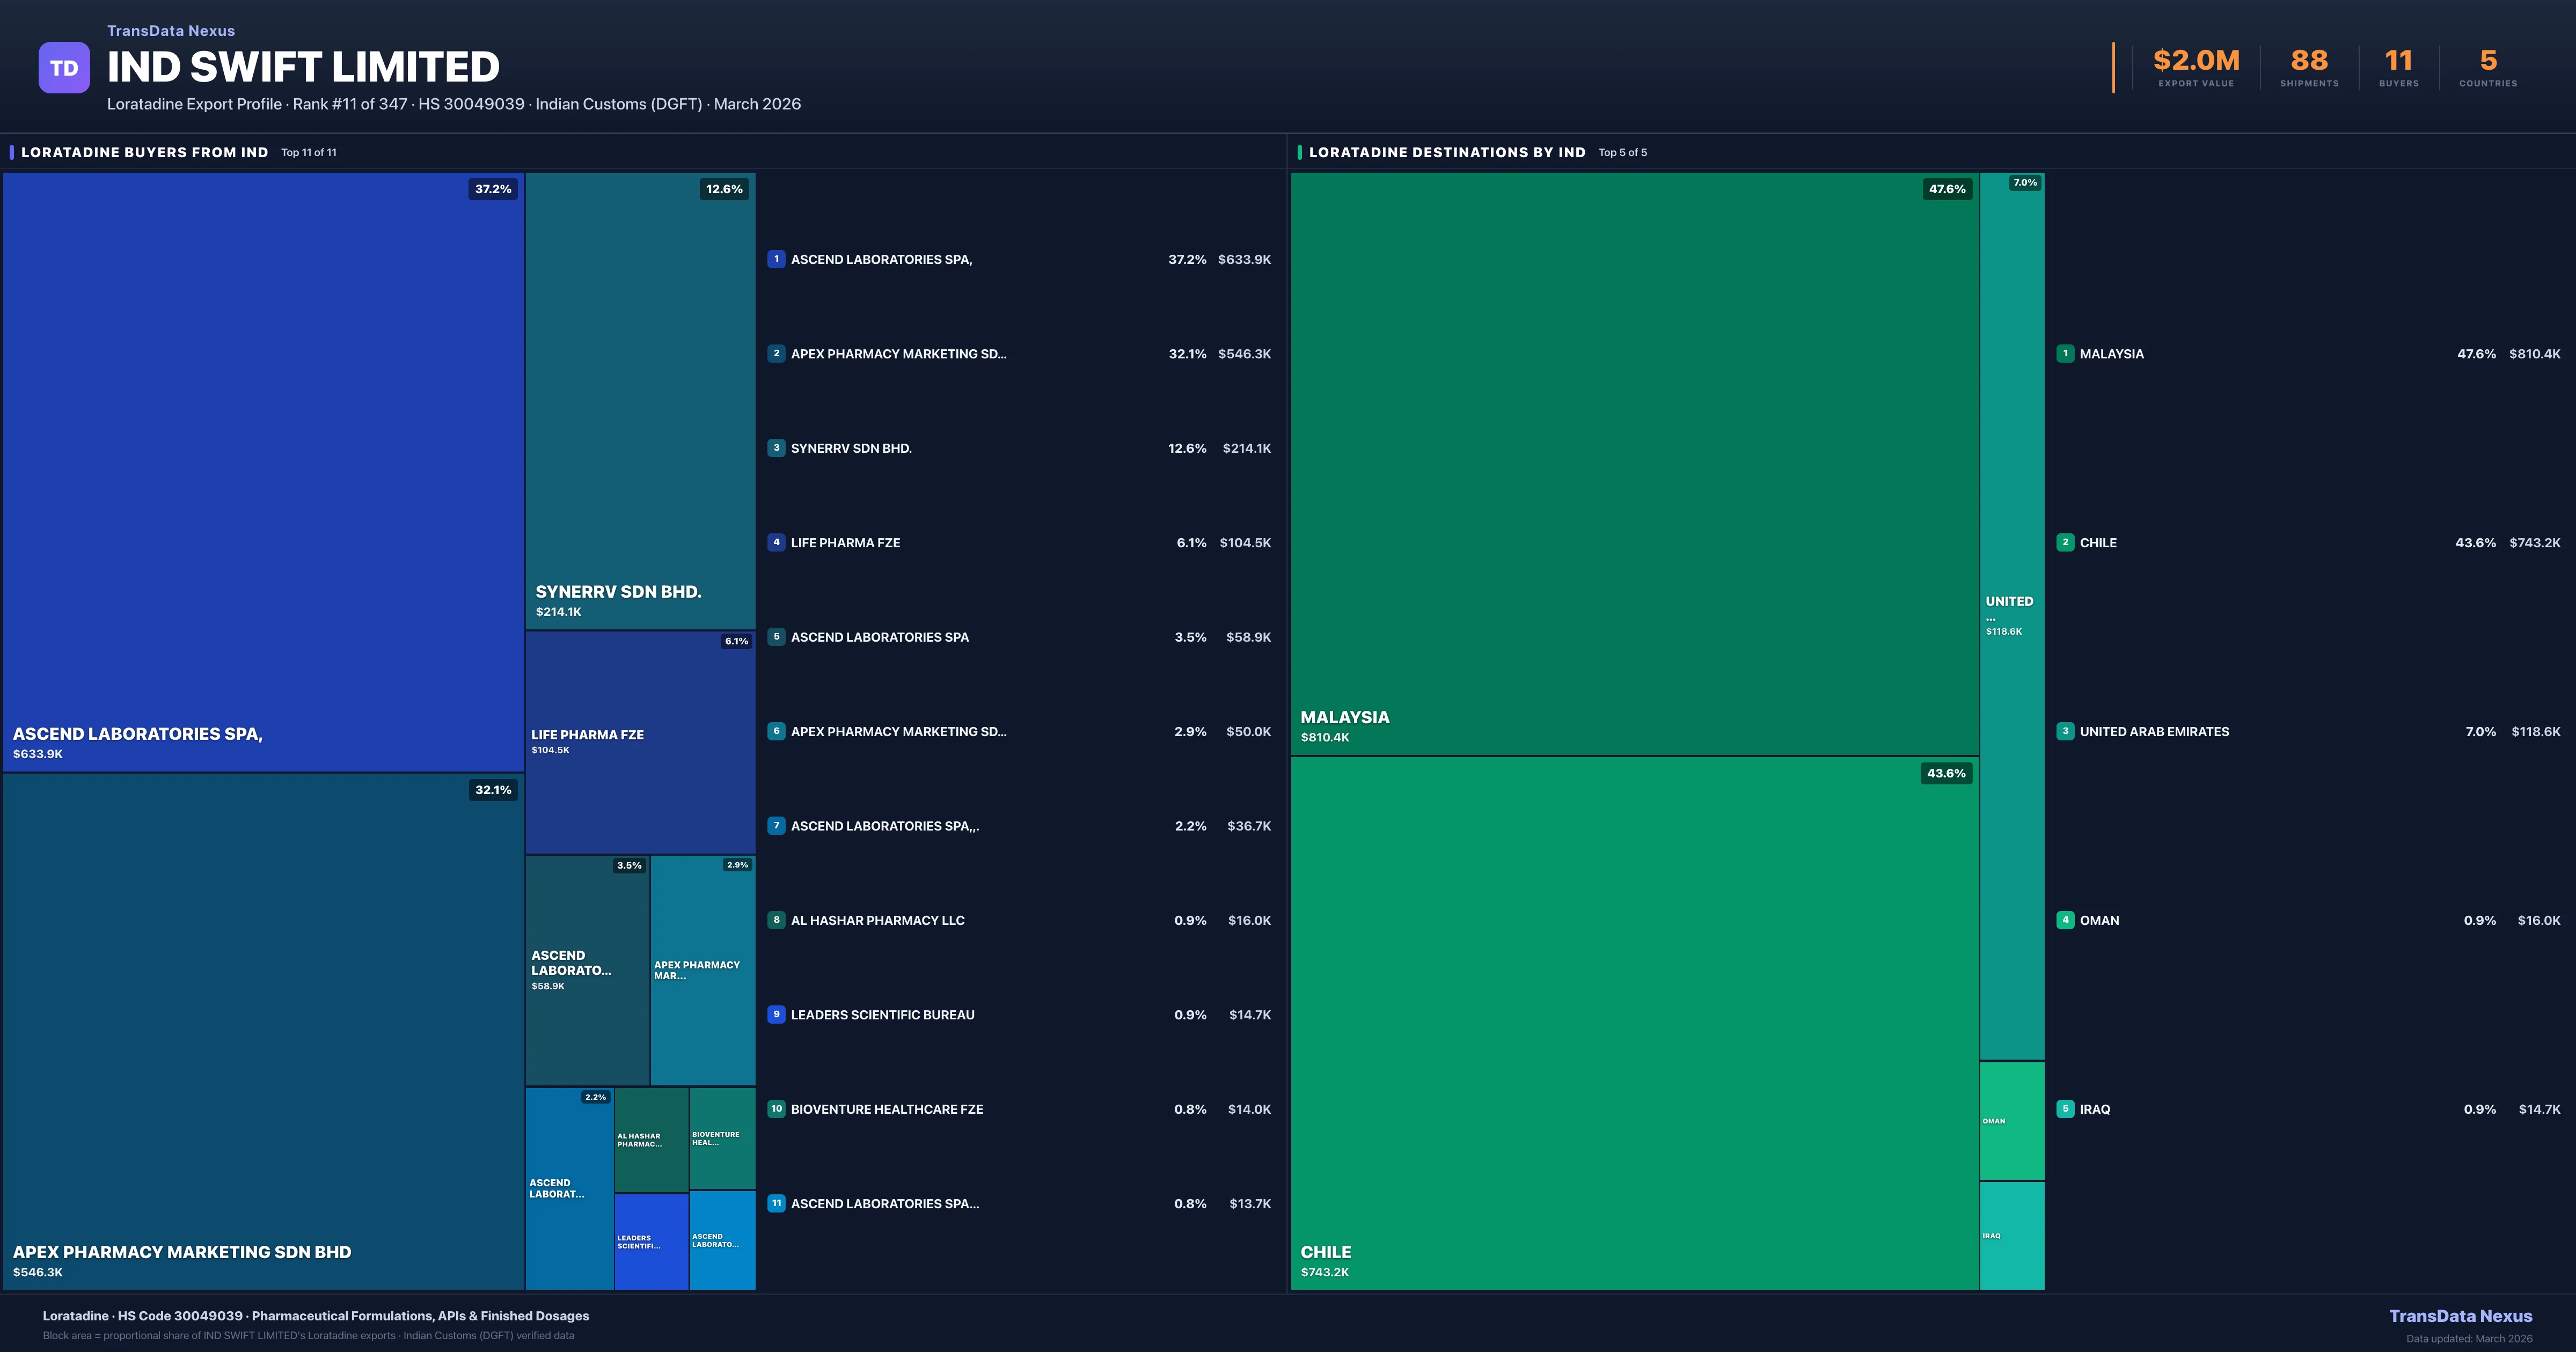Click the Life Pharma FZE treemap block

pyautogui.click(x=640, y=742)
